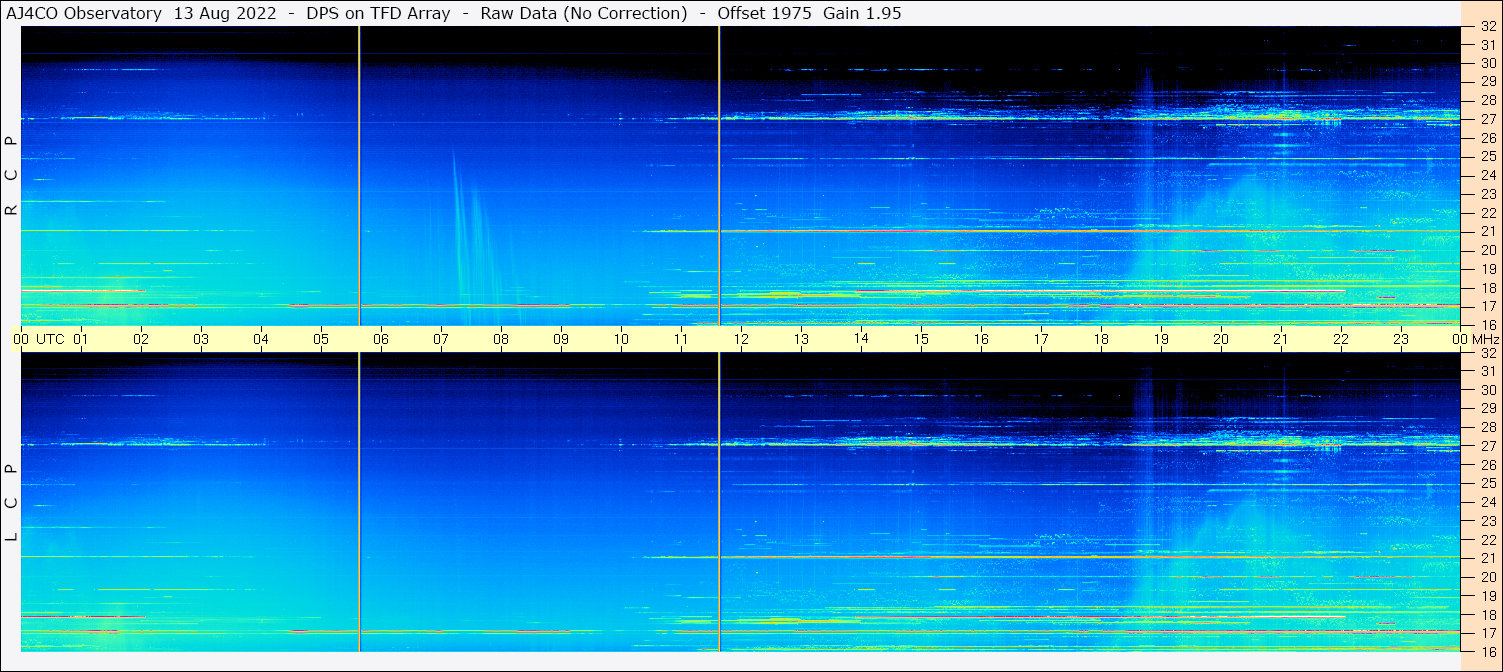This screenshot has width=1503, height=672.
Task: Click the 07 hour label on the UTC axis
Action: [x=441, y=339]
